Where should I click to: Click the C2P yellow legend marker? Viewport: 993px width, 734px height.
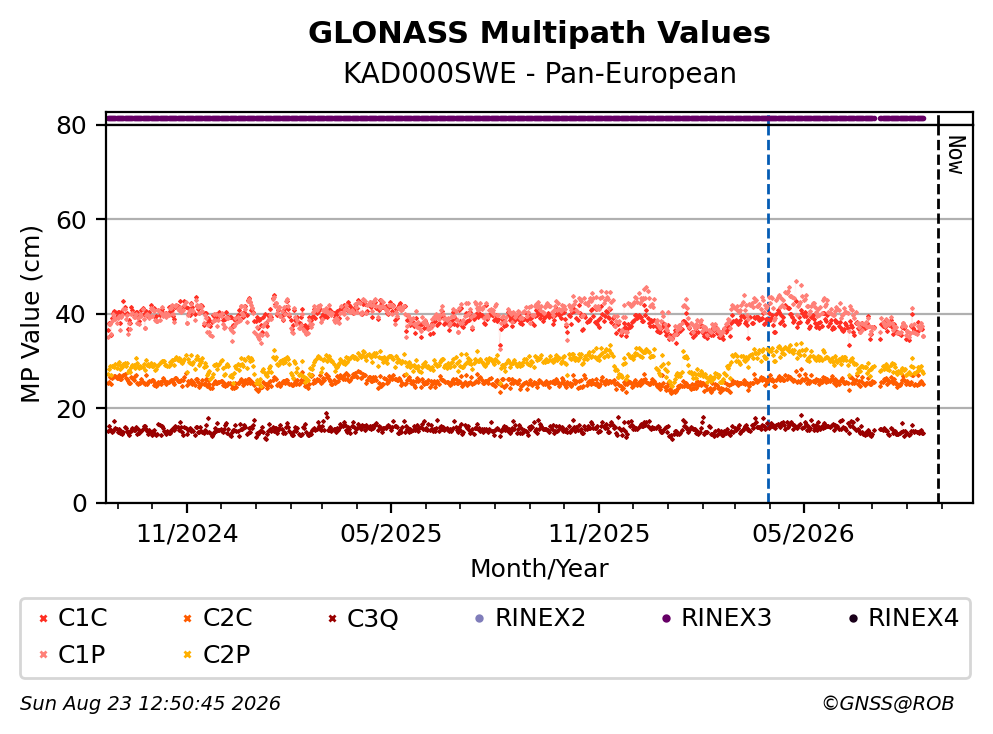click(x=187, y=655)
